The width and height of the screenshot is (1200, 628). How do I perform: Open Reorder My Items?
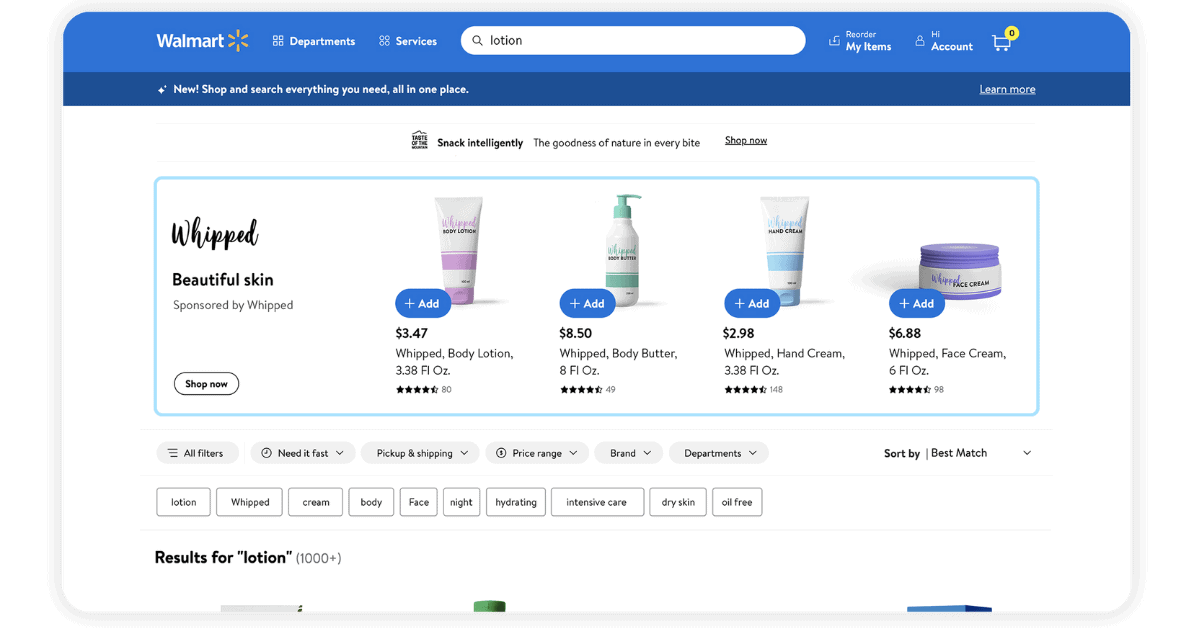tap(860, 41)
